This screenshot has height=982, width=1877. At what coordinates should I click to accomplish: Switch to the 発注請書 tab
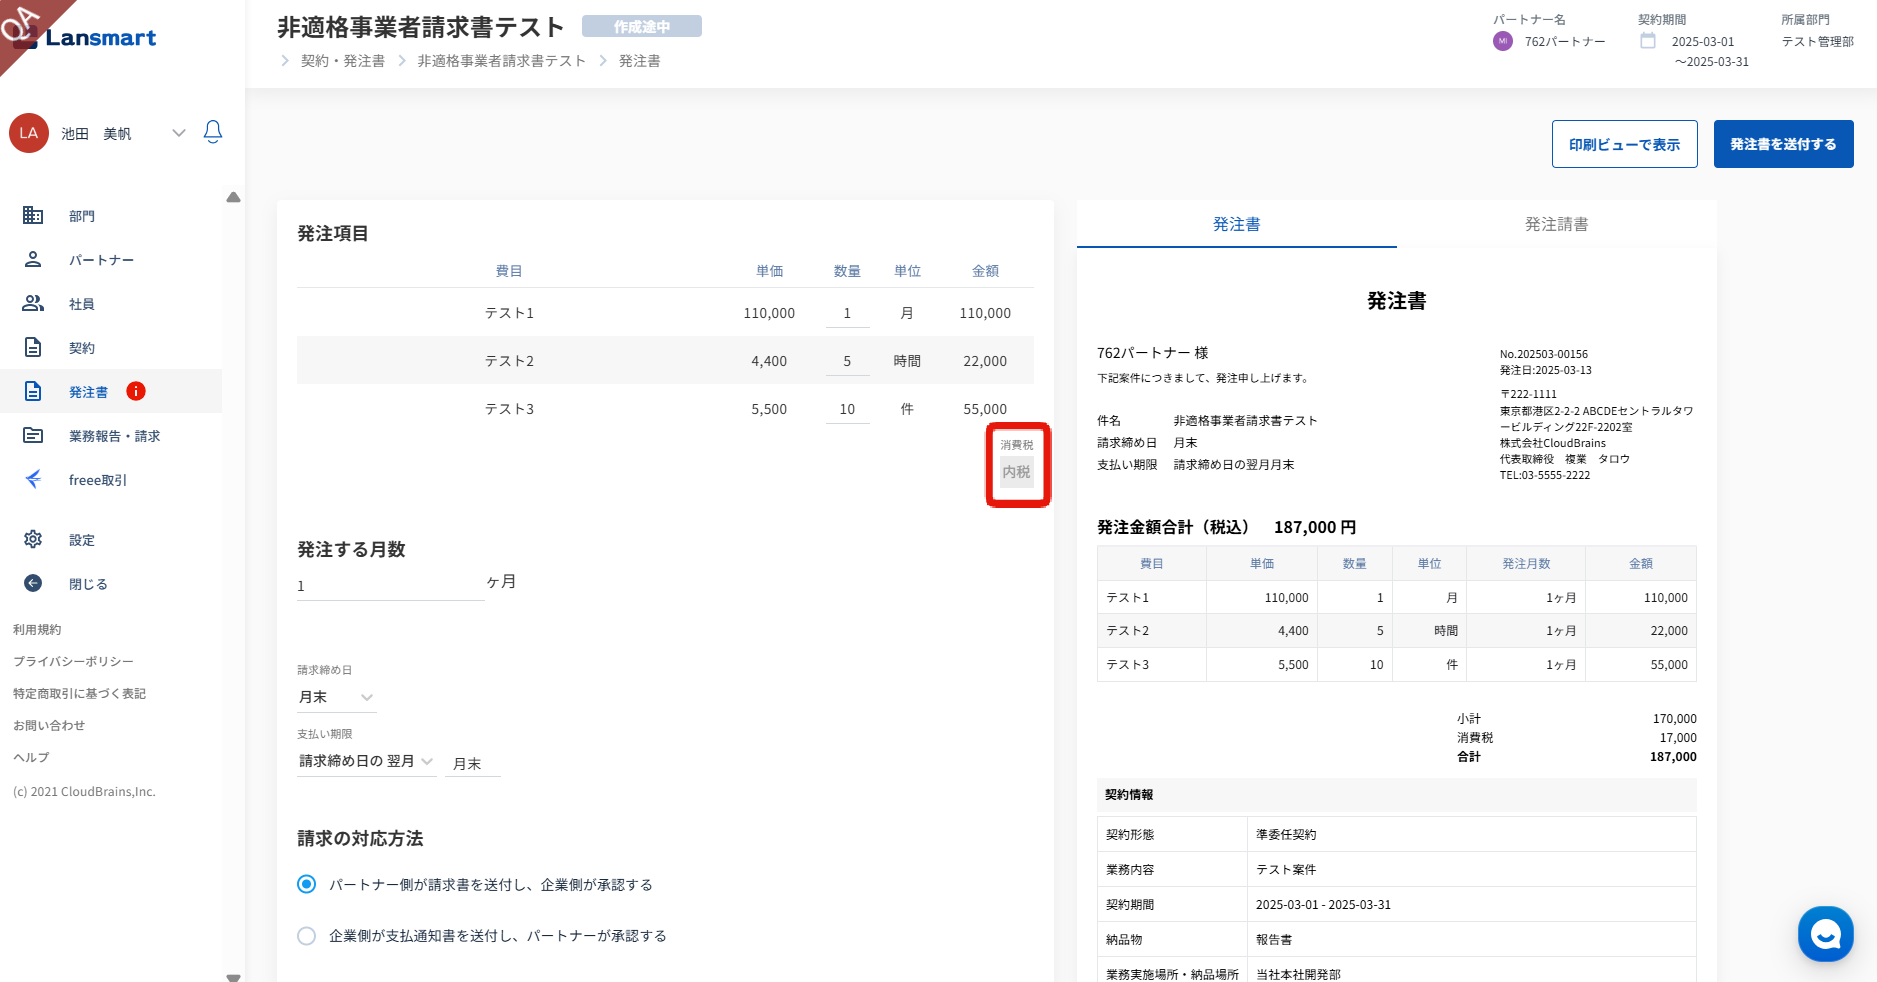point(1556,224)
